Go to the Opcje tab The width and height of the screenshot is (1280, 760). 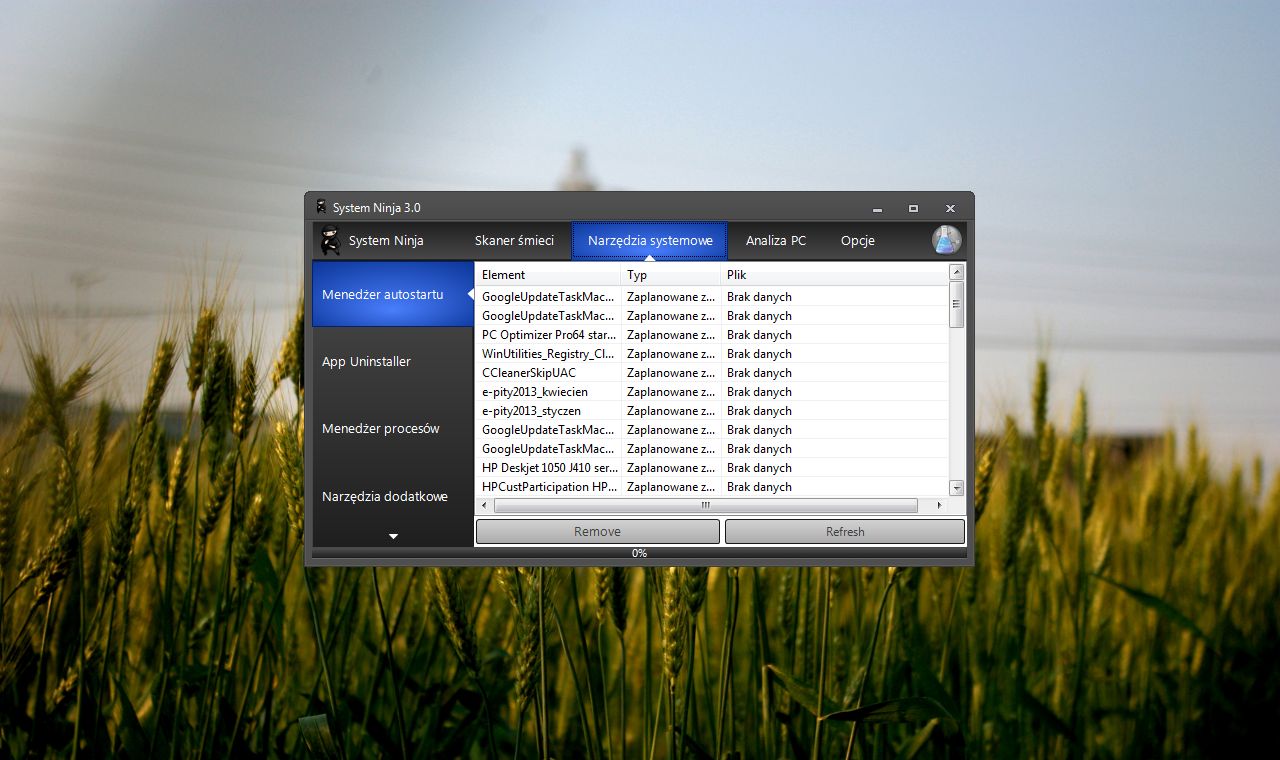pyautogui.click(x=858, y=241)
